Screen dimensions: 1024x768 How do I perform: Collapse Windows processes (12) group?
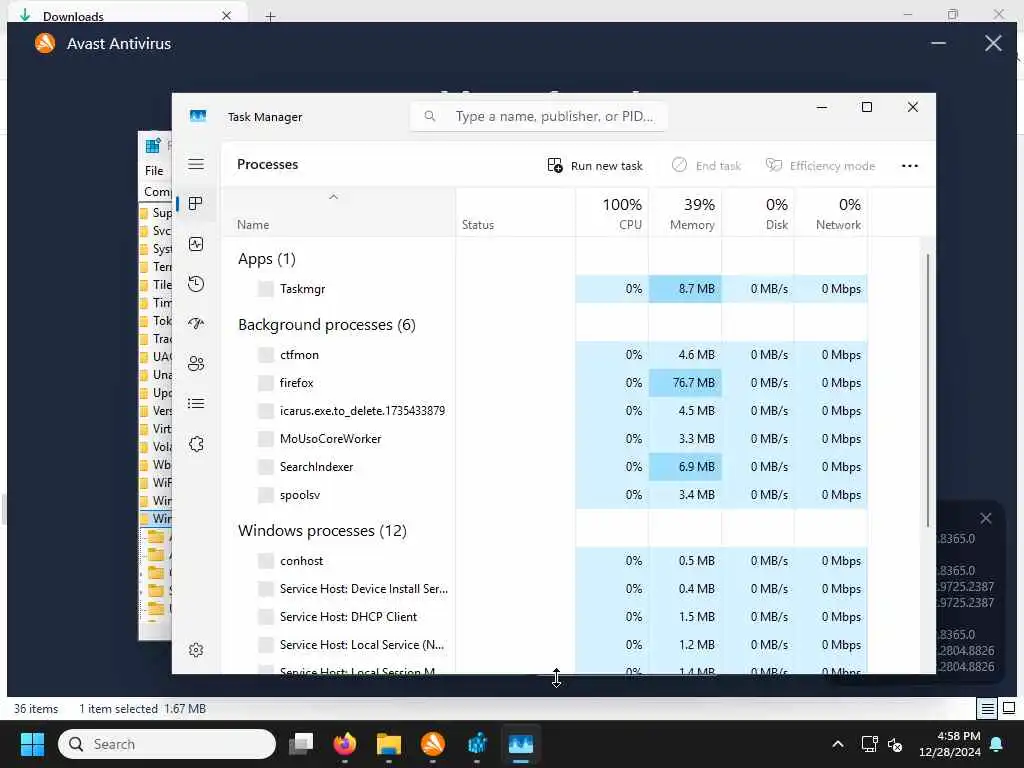322,531
